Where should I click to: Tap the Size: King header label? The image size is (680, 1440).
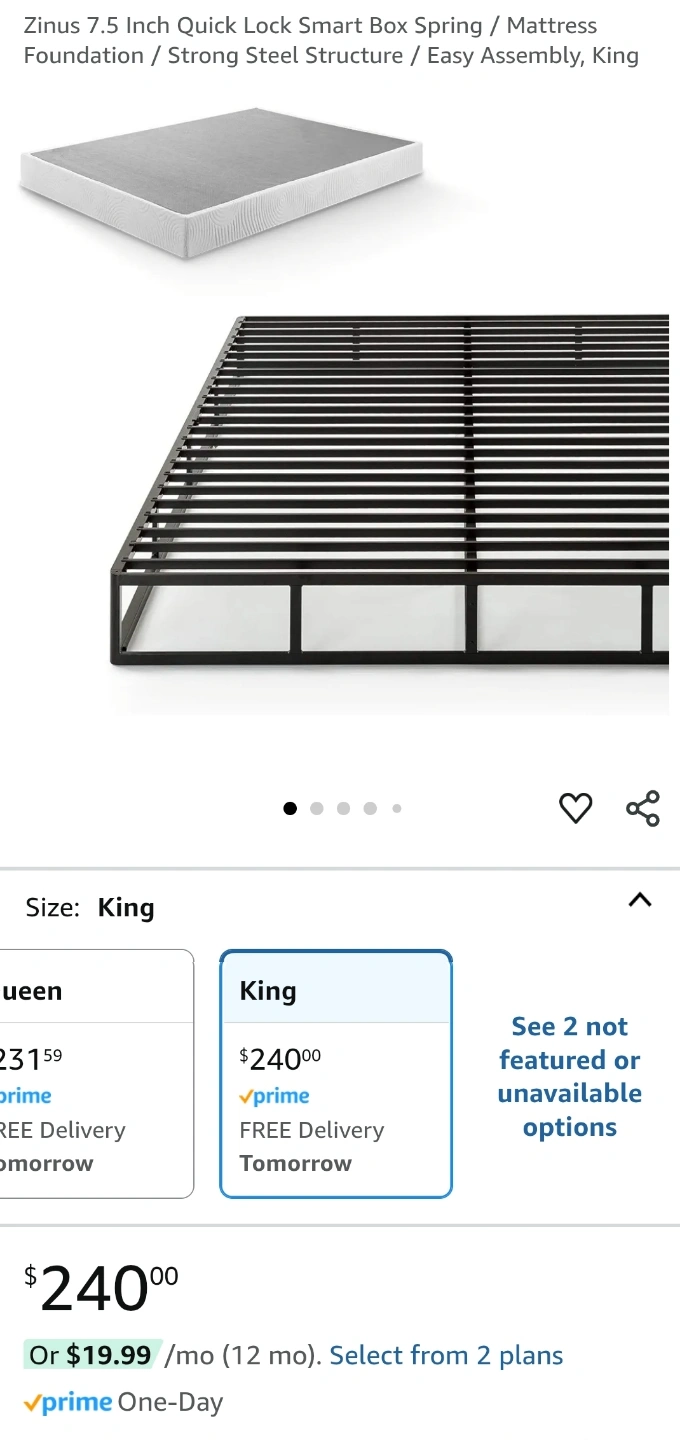coord(90,908)
